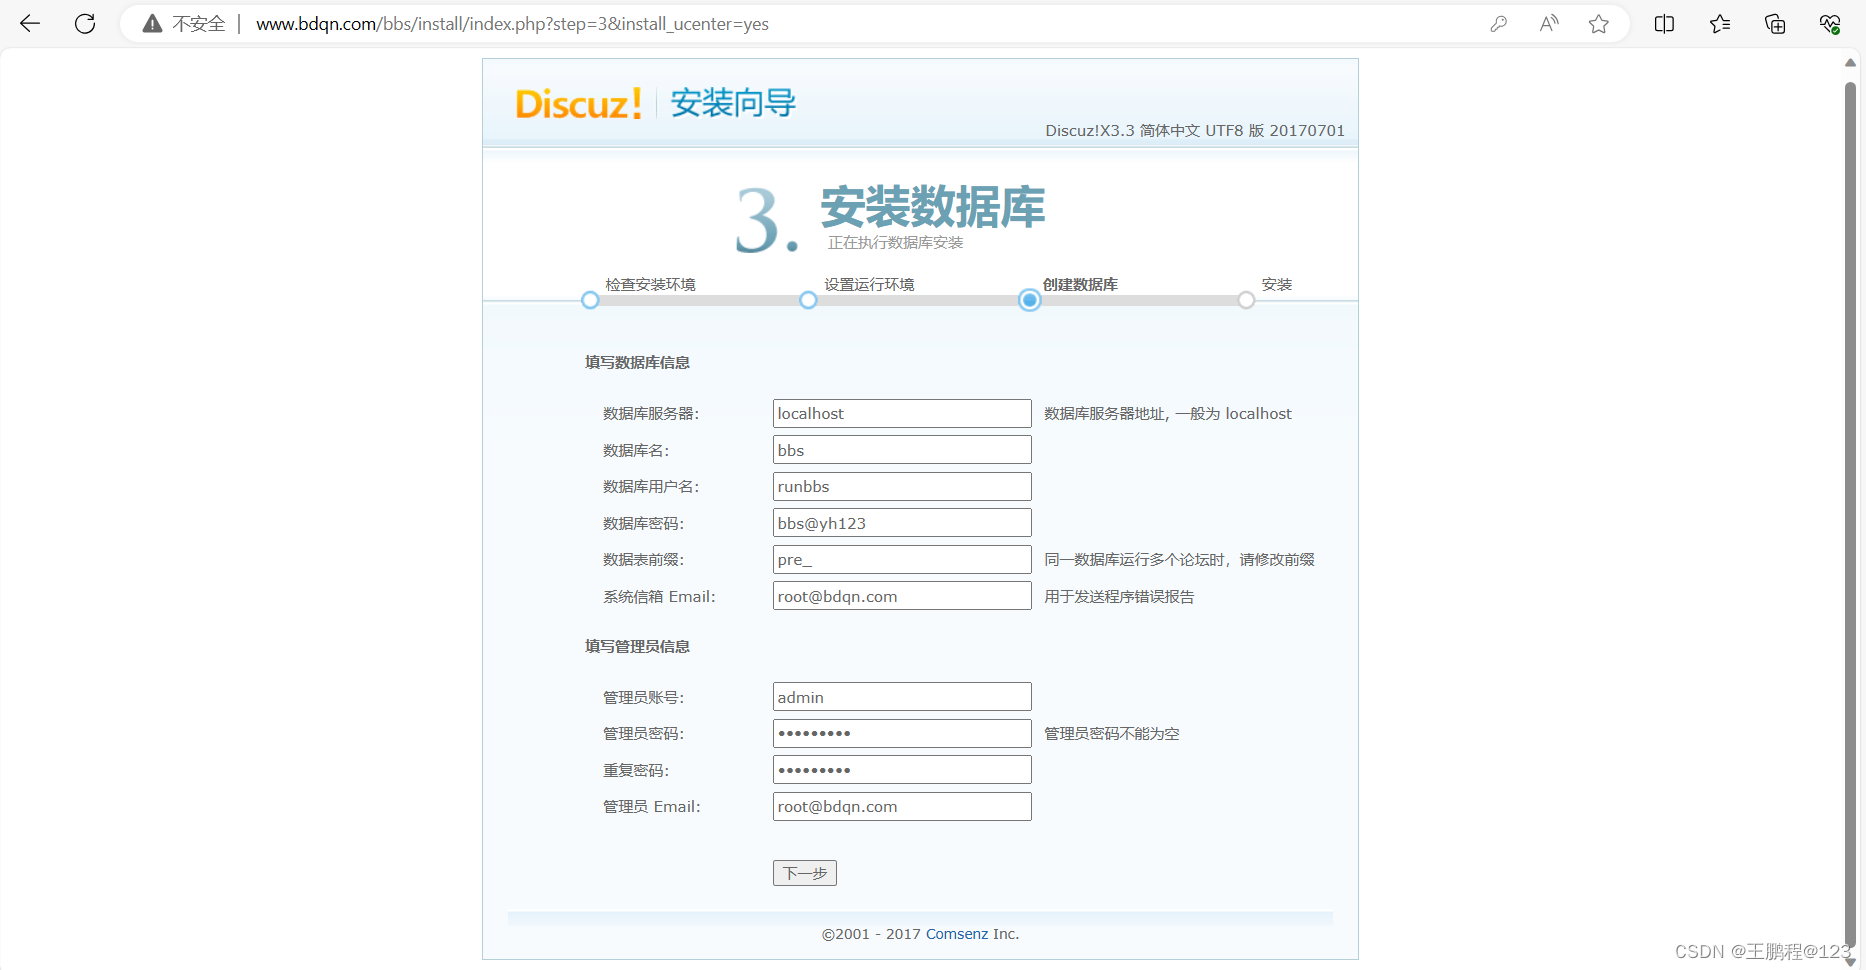This screenshot has height=970, width=1866.
Task: Open the Comsenz link in footer
Action: (x=957, y=934)
